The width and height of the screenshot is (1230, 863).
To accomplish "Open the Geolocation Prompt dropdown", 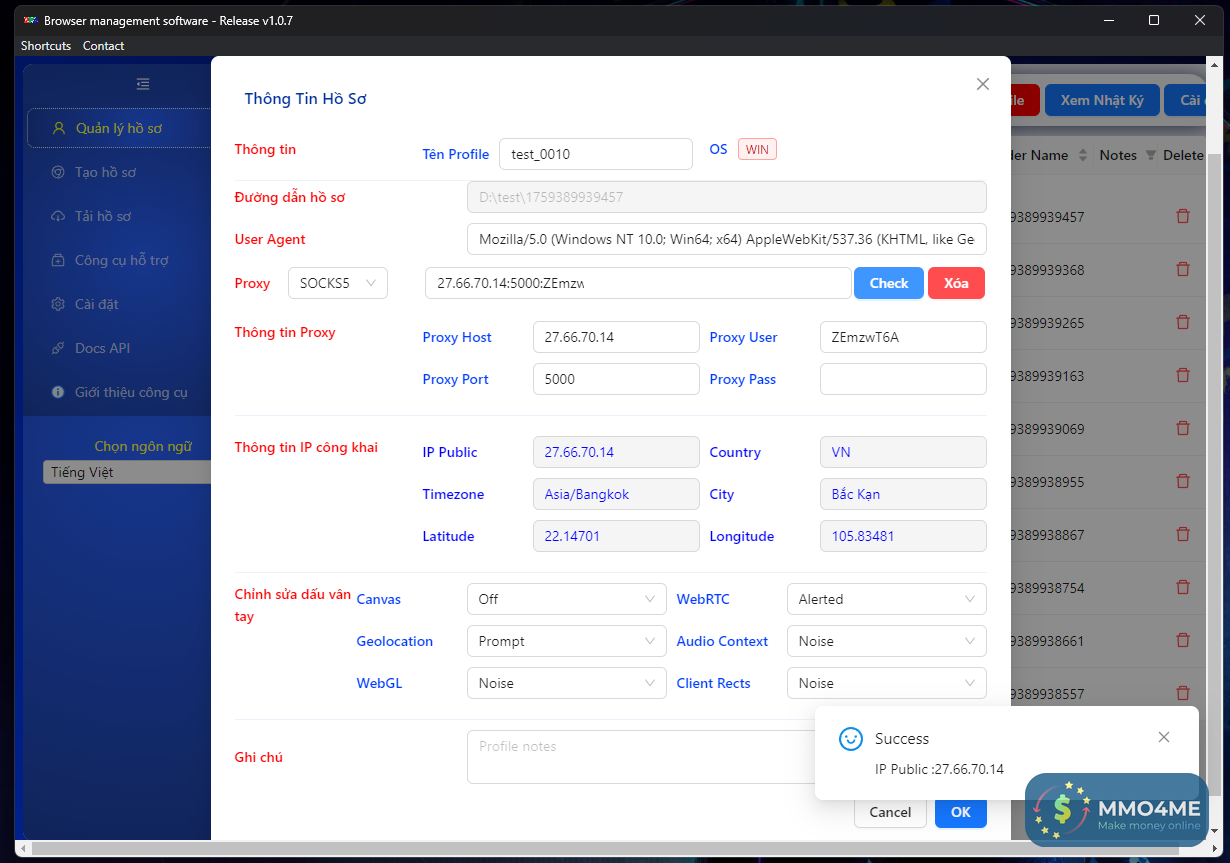I will [x=566, y=641].
